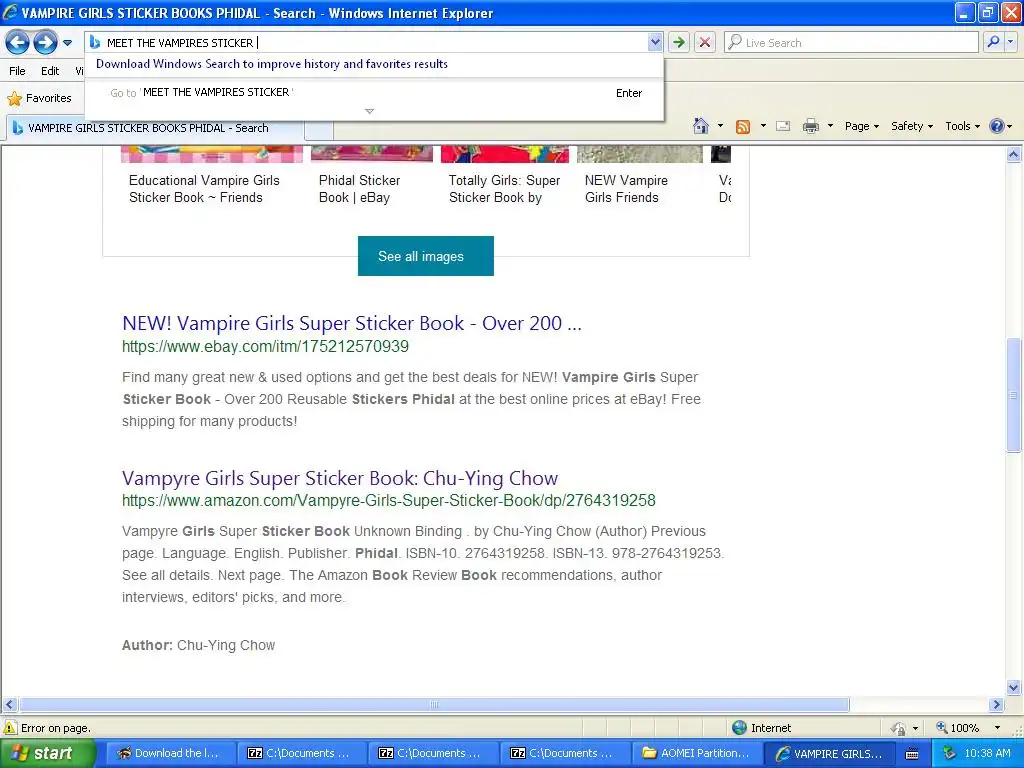The height and width of the screenshot is (768, 1024).
Task: Click 'Author: Chu-Ying Chow' text
Action: [199, 645]
